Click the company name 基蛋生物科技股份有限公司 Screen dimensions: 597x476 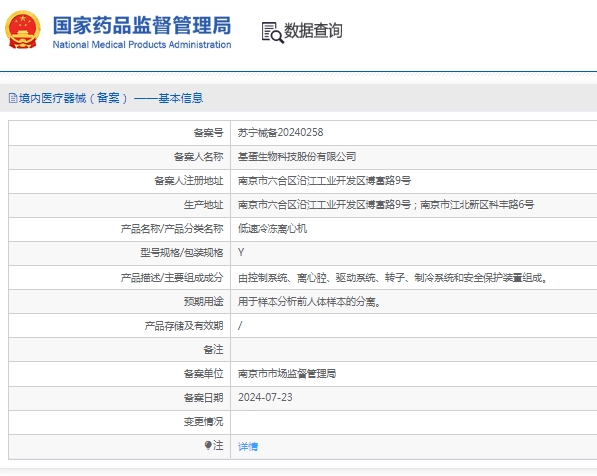[297, 157]
